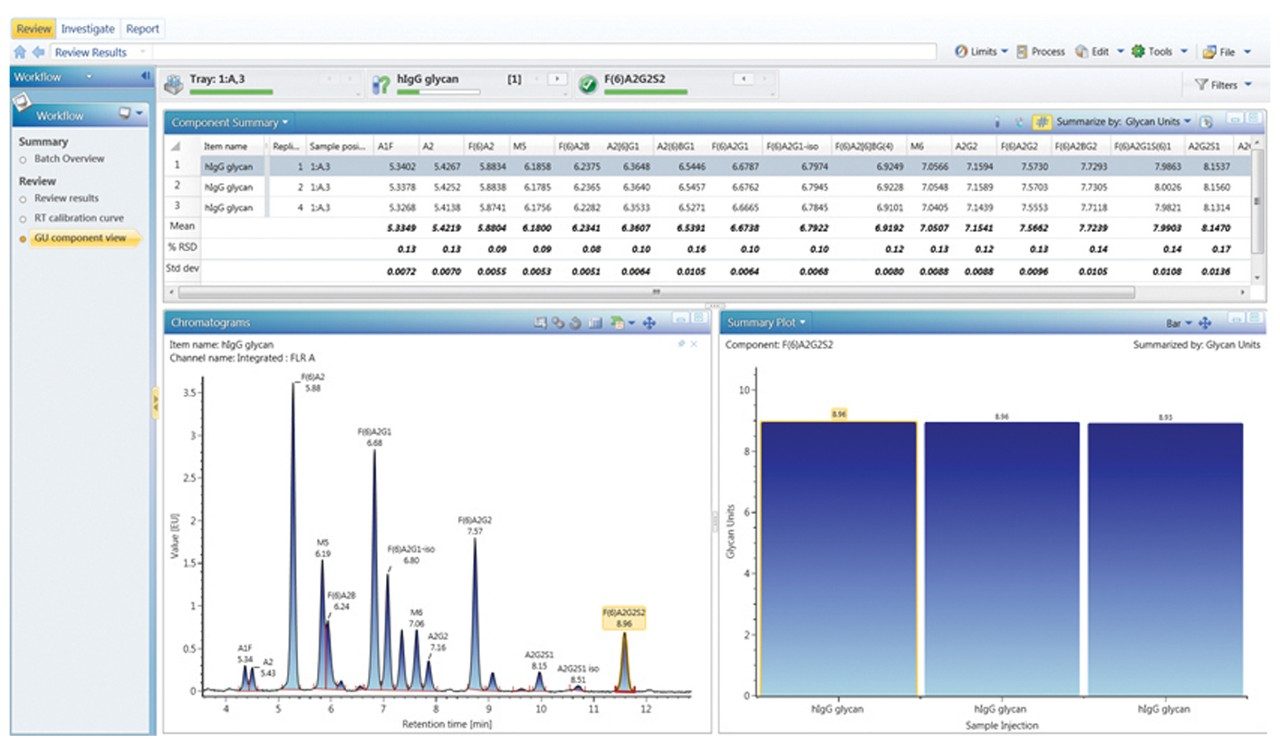Click the M5 6.19 peak label
This screenshot has width=1280, height=751.
(322, 546)
